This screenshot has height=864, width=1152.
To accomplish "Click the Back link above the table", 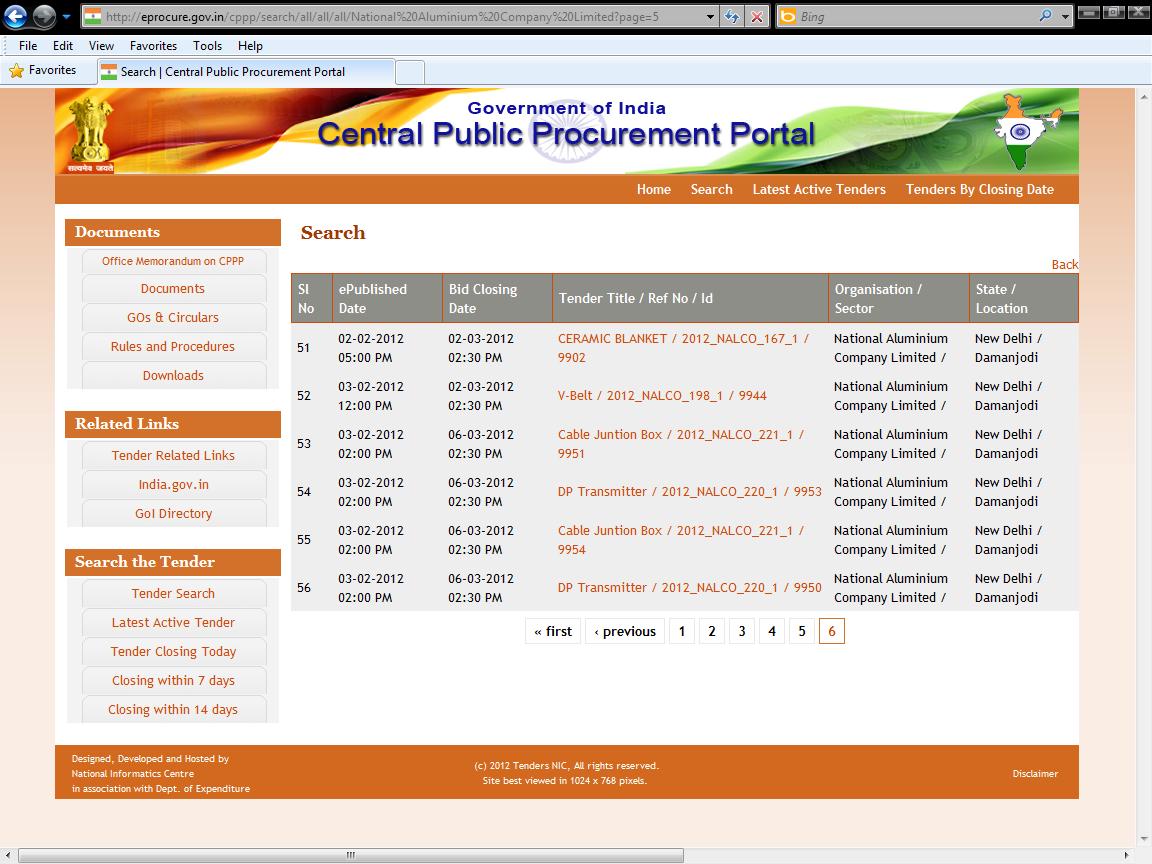I will point(1065,264).
